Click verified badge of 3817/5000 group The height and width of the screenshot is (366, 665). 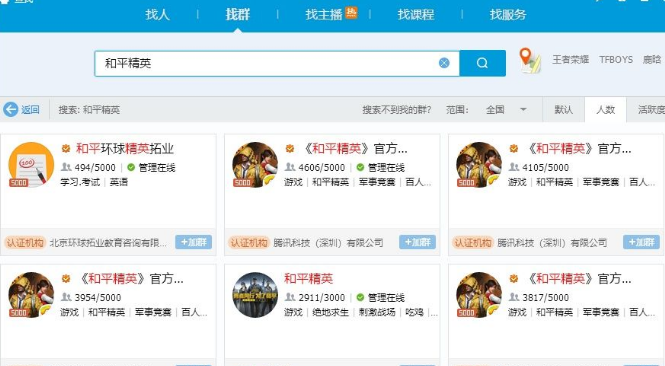[514, 279]
